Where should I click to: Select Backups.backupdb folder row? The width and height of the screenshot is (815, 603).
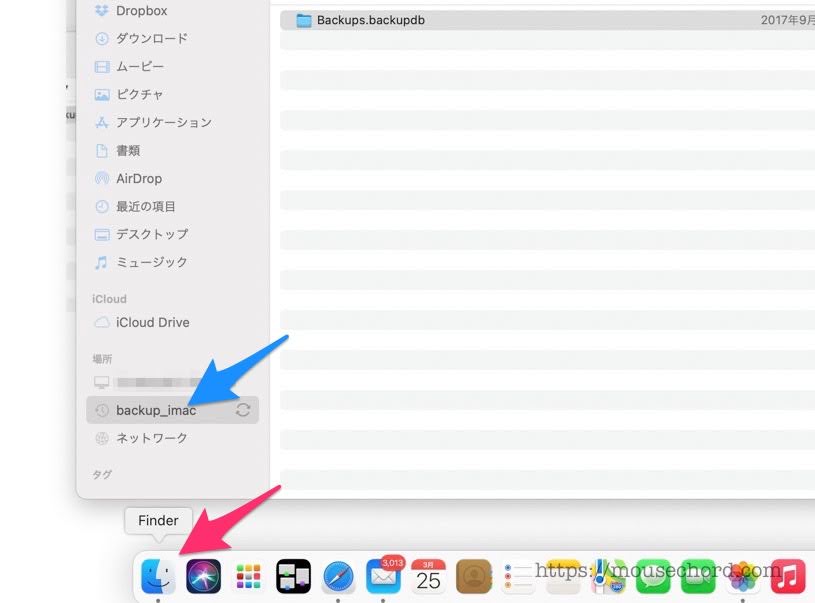tap(547, 20)
